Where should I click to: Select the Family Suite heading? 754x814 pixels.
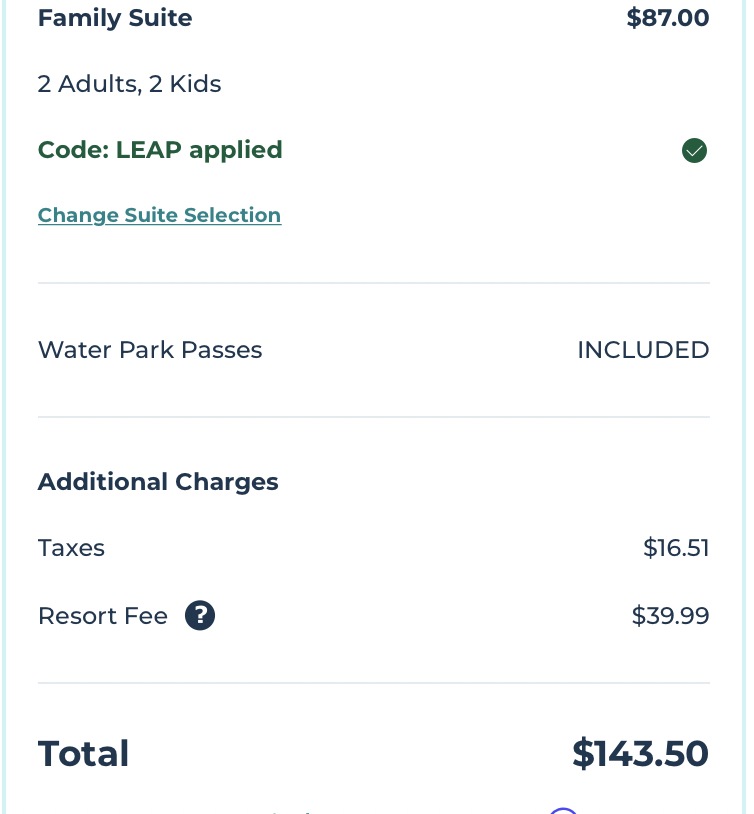(115, 18)
